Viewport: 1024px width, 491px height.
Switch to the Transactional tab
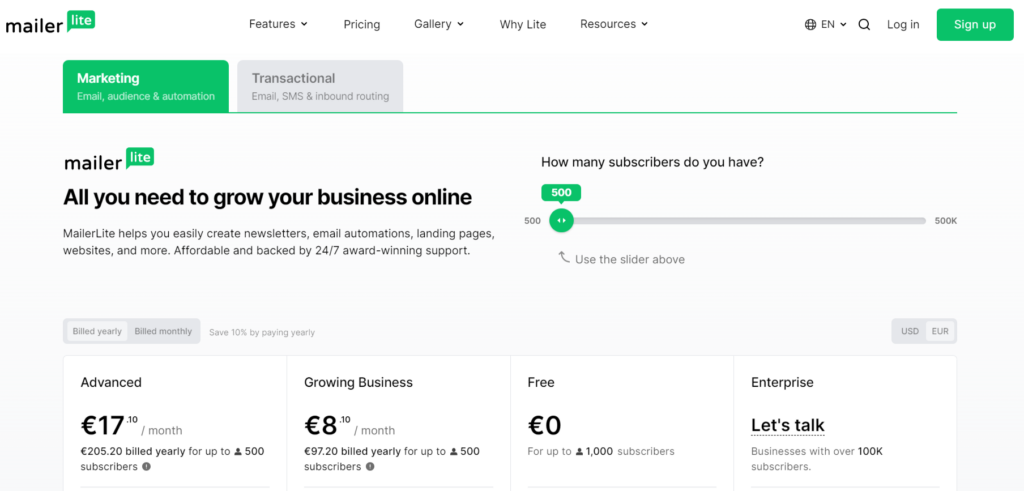[320, 86]
